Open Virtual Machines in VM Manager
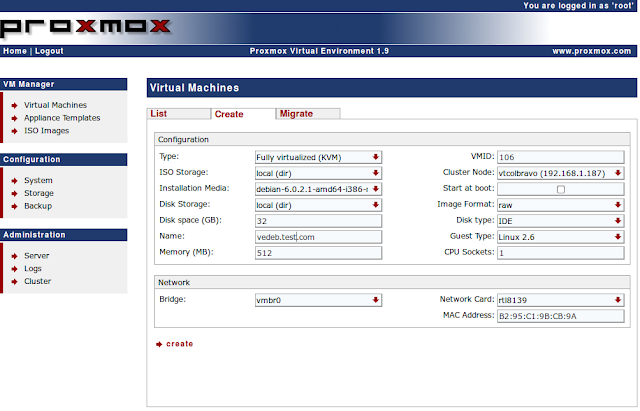This screenshot has height=411, width=640. (x=56, y=105)
